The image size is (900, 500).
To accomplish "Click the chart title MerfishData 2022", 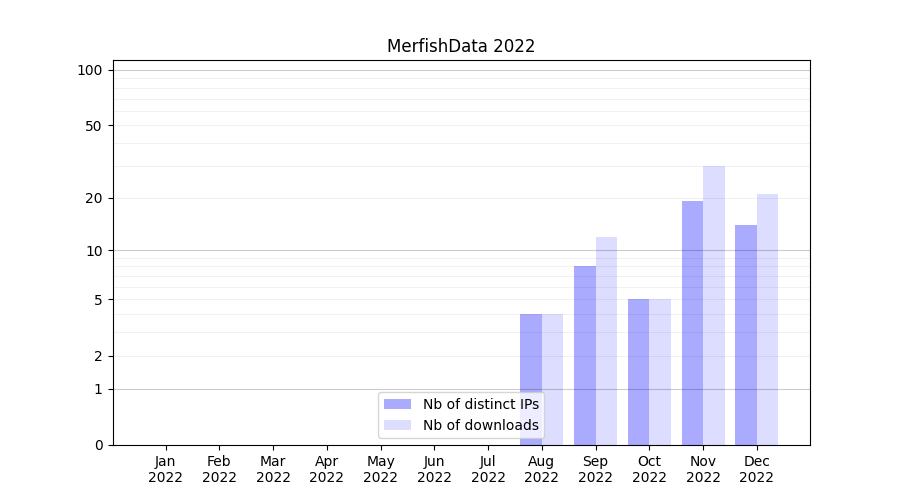I will click(x=461, y=46).
